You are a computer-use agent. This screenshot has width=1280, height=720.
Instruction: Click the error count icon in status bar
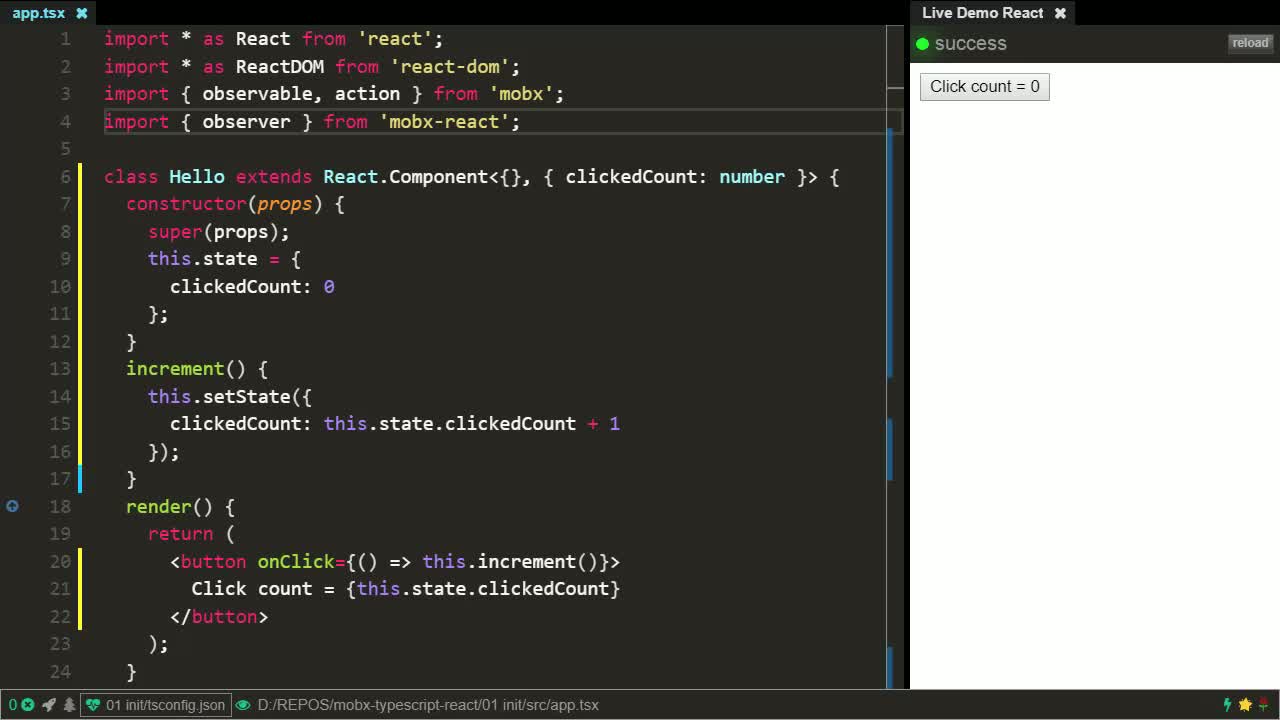coord(27,705)
